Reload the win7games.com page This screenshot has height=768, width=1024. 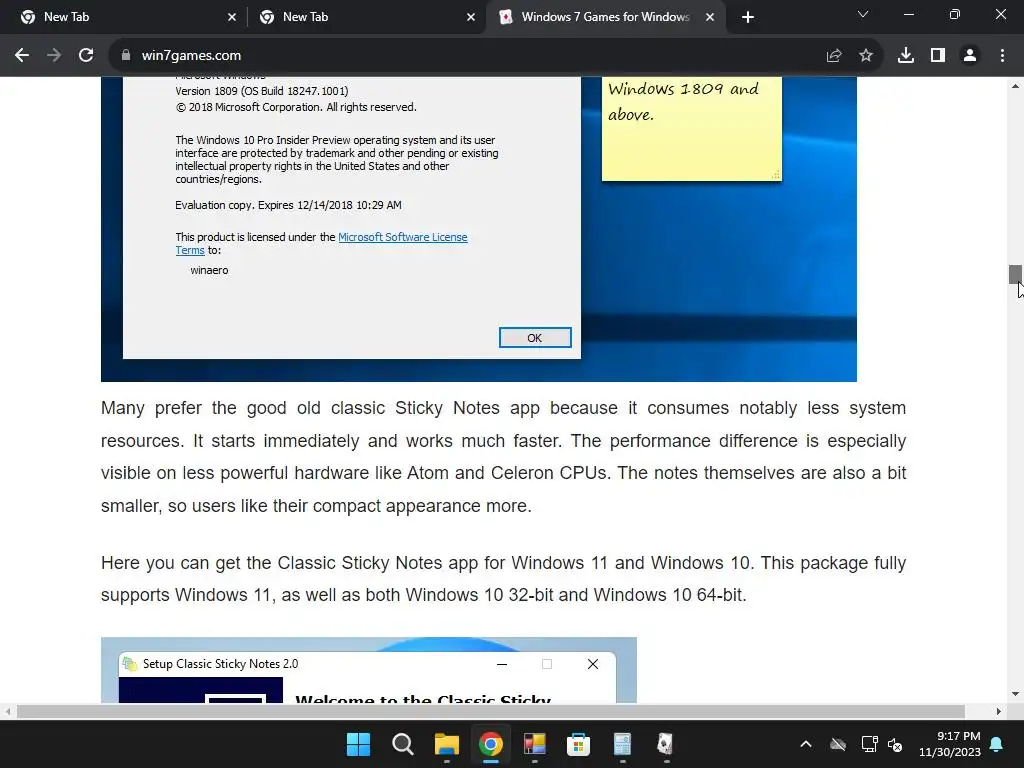(x=86, y=56)
